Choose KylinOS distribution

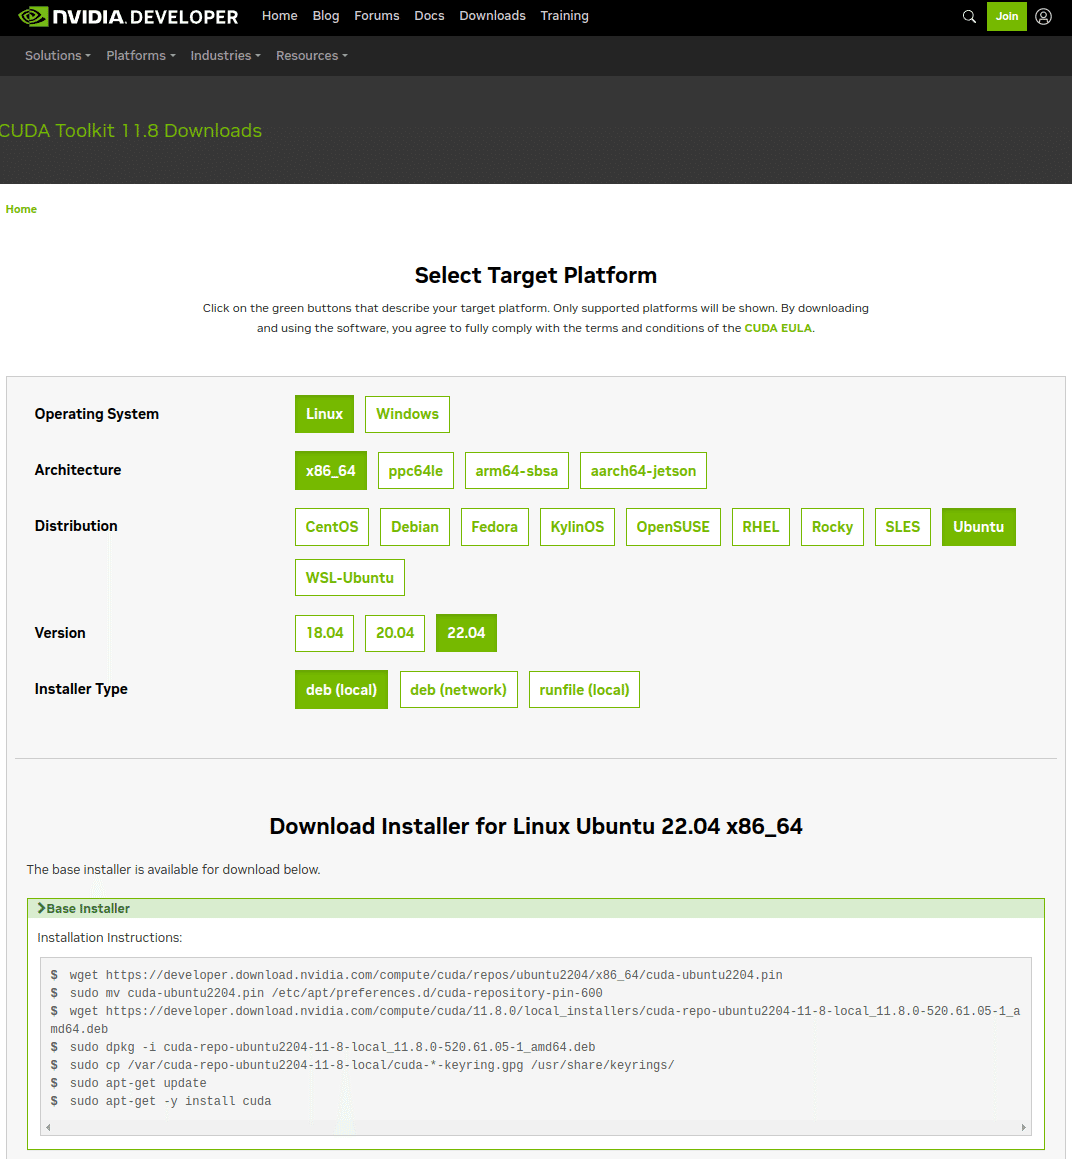click(x=577, y=527)
